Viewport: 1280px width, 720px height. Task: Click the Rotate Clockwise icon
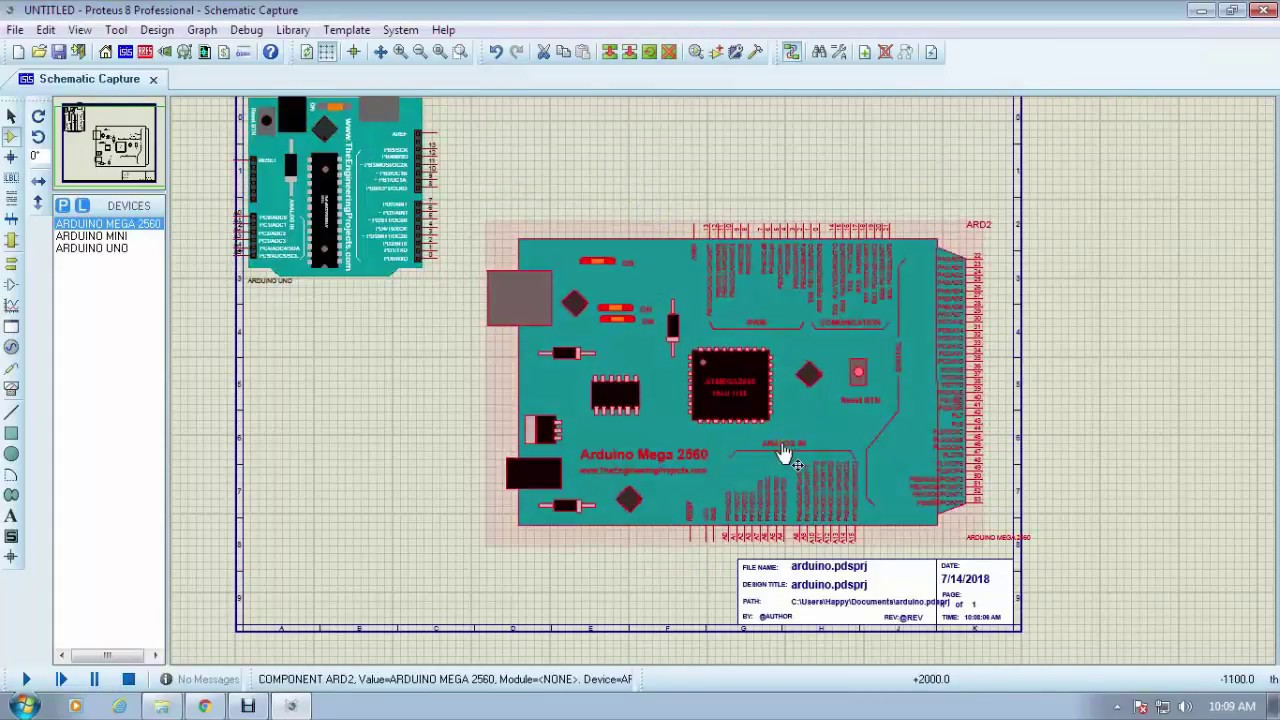coord(38,116)
